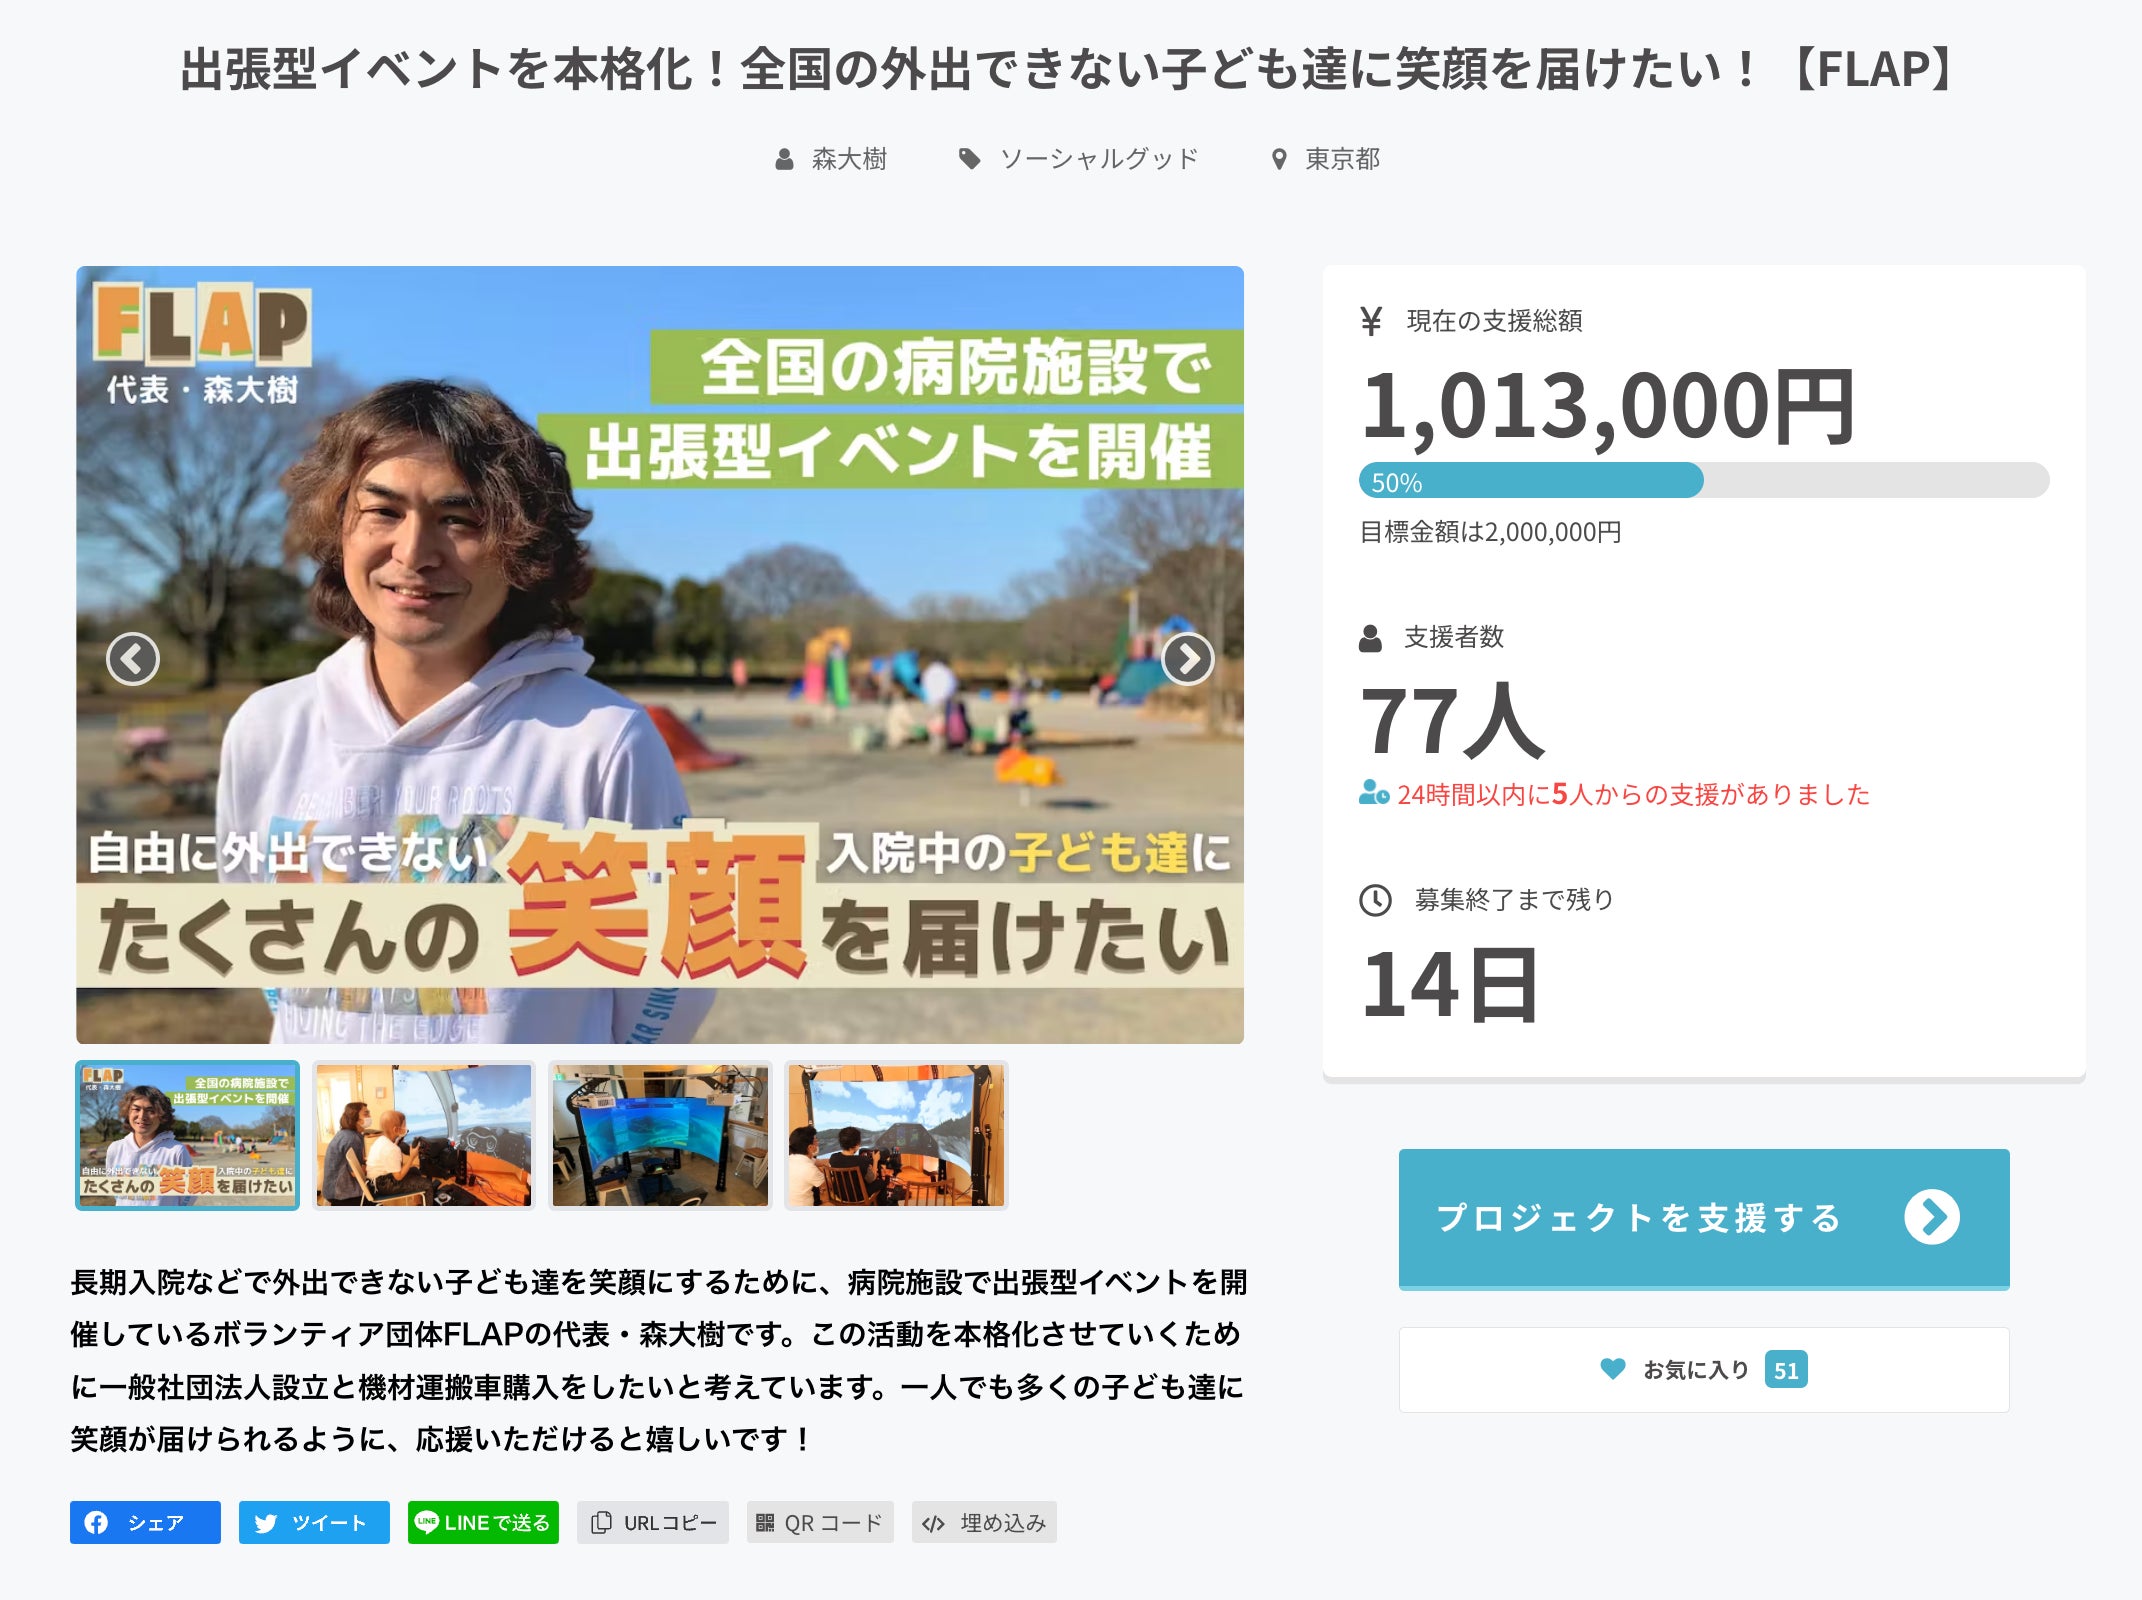2142x1600 pixels.
Task: Select the third thumbnail showing curved screen
Action: [x=660, y=1135]
